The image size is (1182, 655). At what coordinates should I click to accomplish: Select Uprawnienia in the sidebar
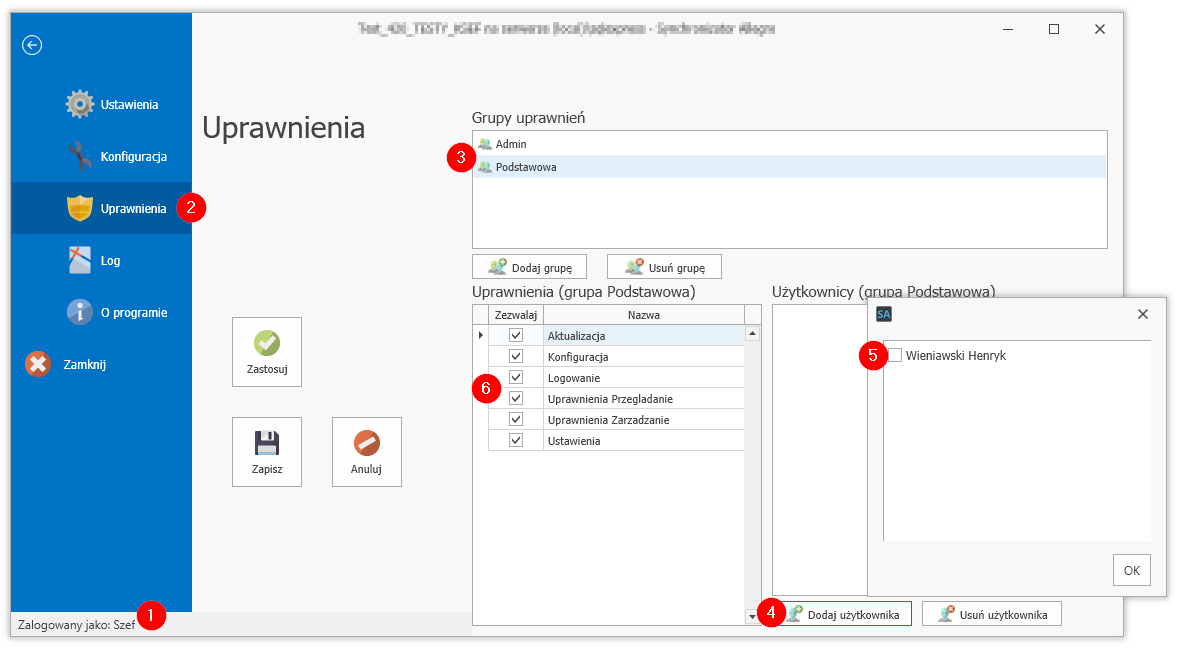pyautogui.click(x=102, y=208)
